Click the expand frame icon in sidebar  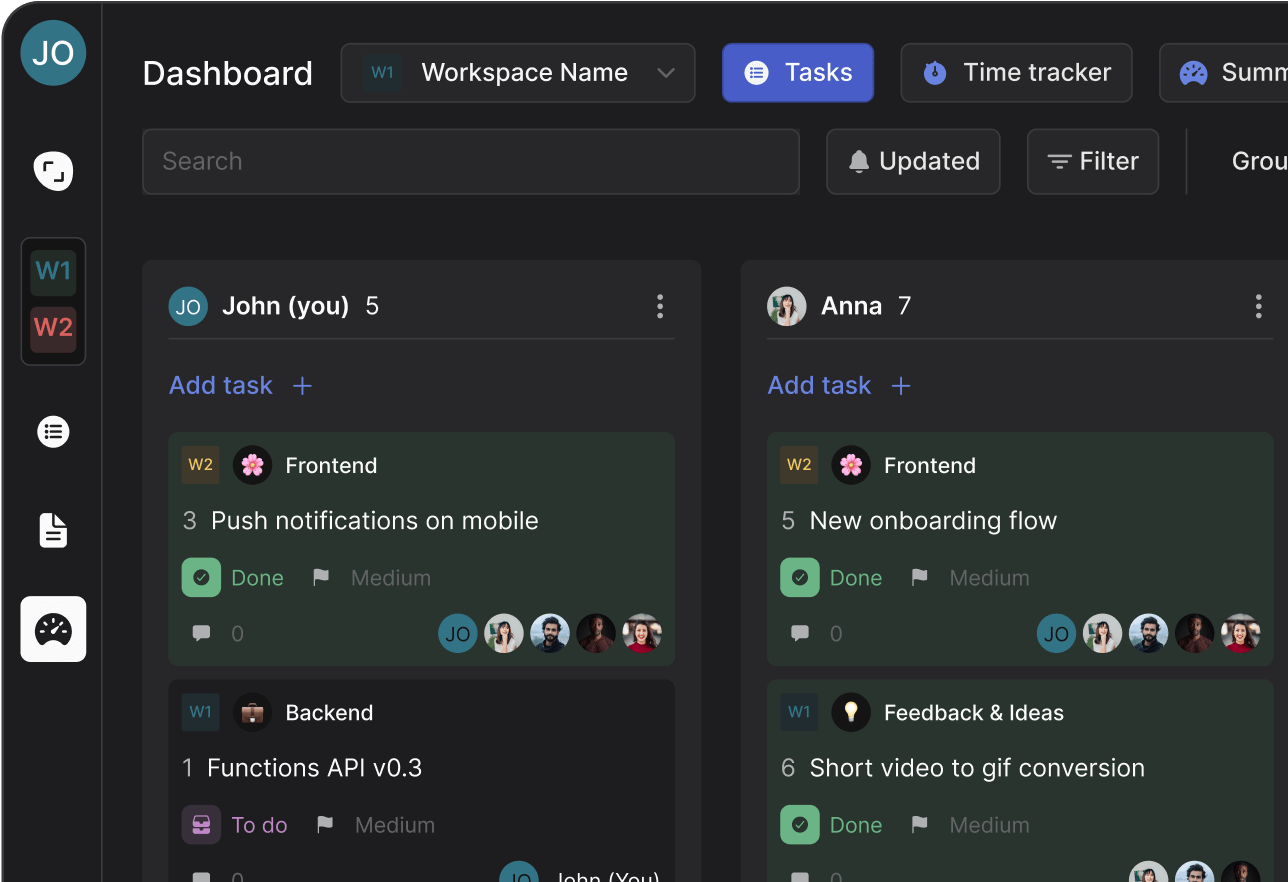(x=53, y=171)
